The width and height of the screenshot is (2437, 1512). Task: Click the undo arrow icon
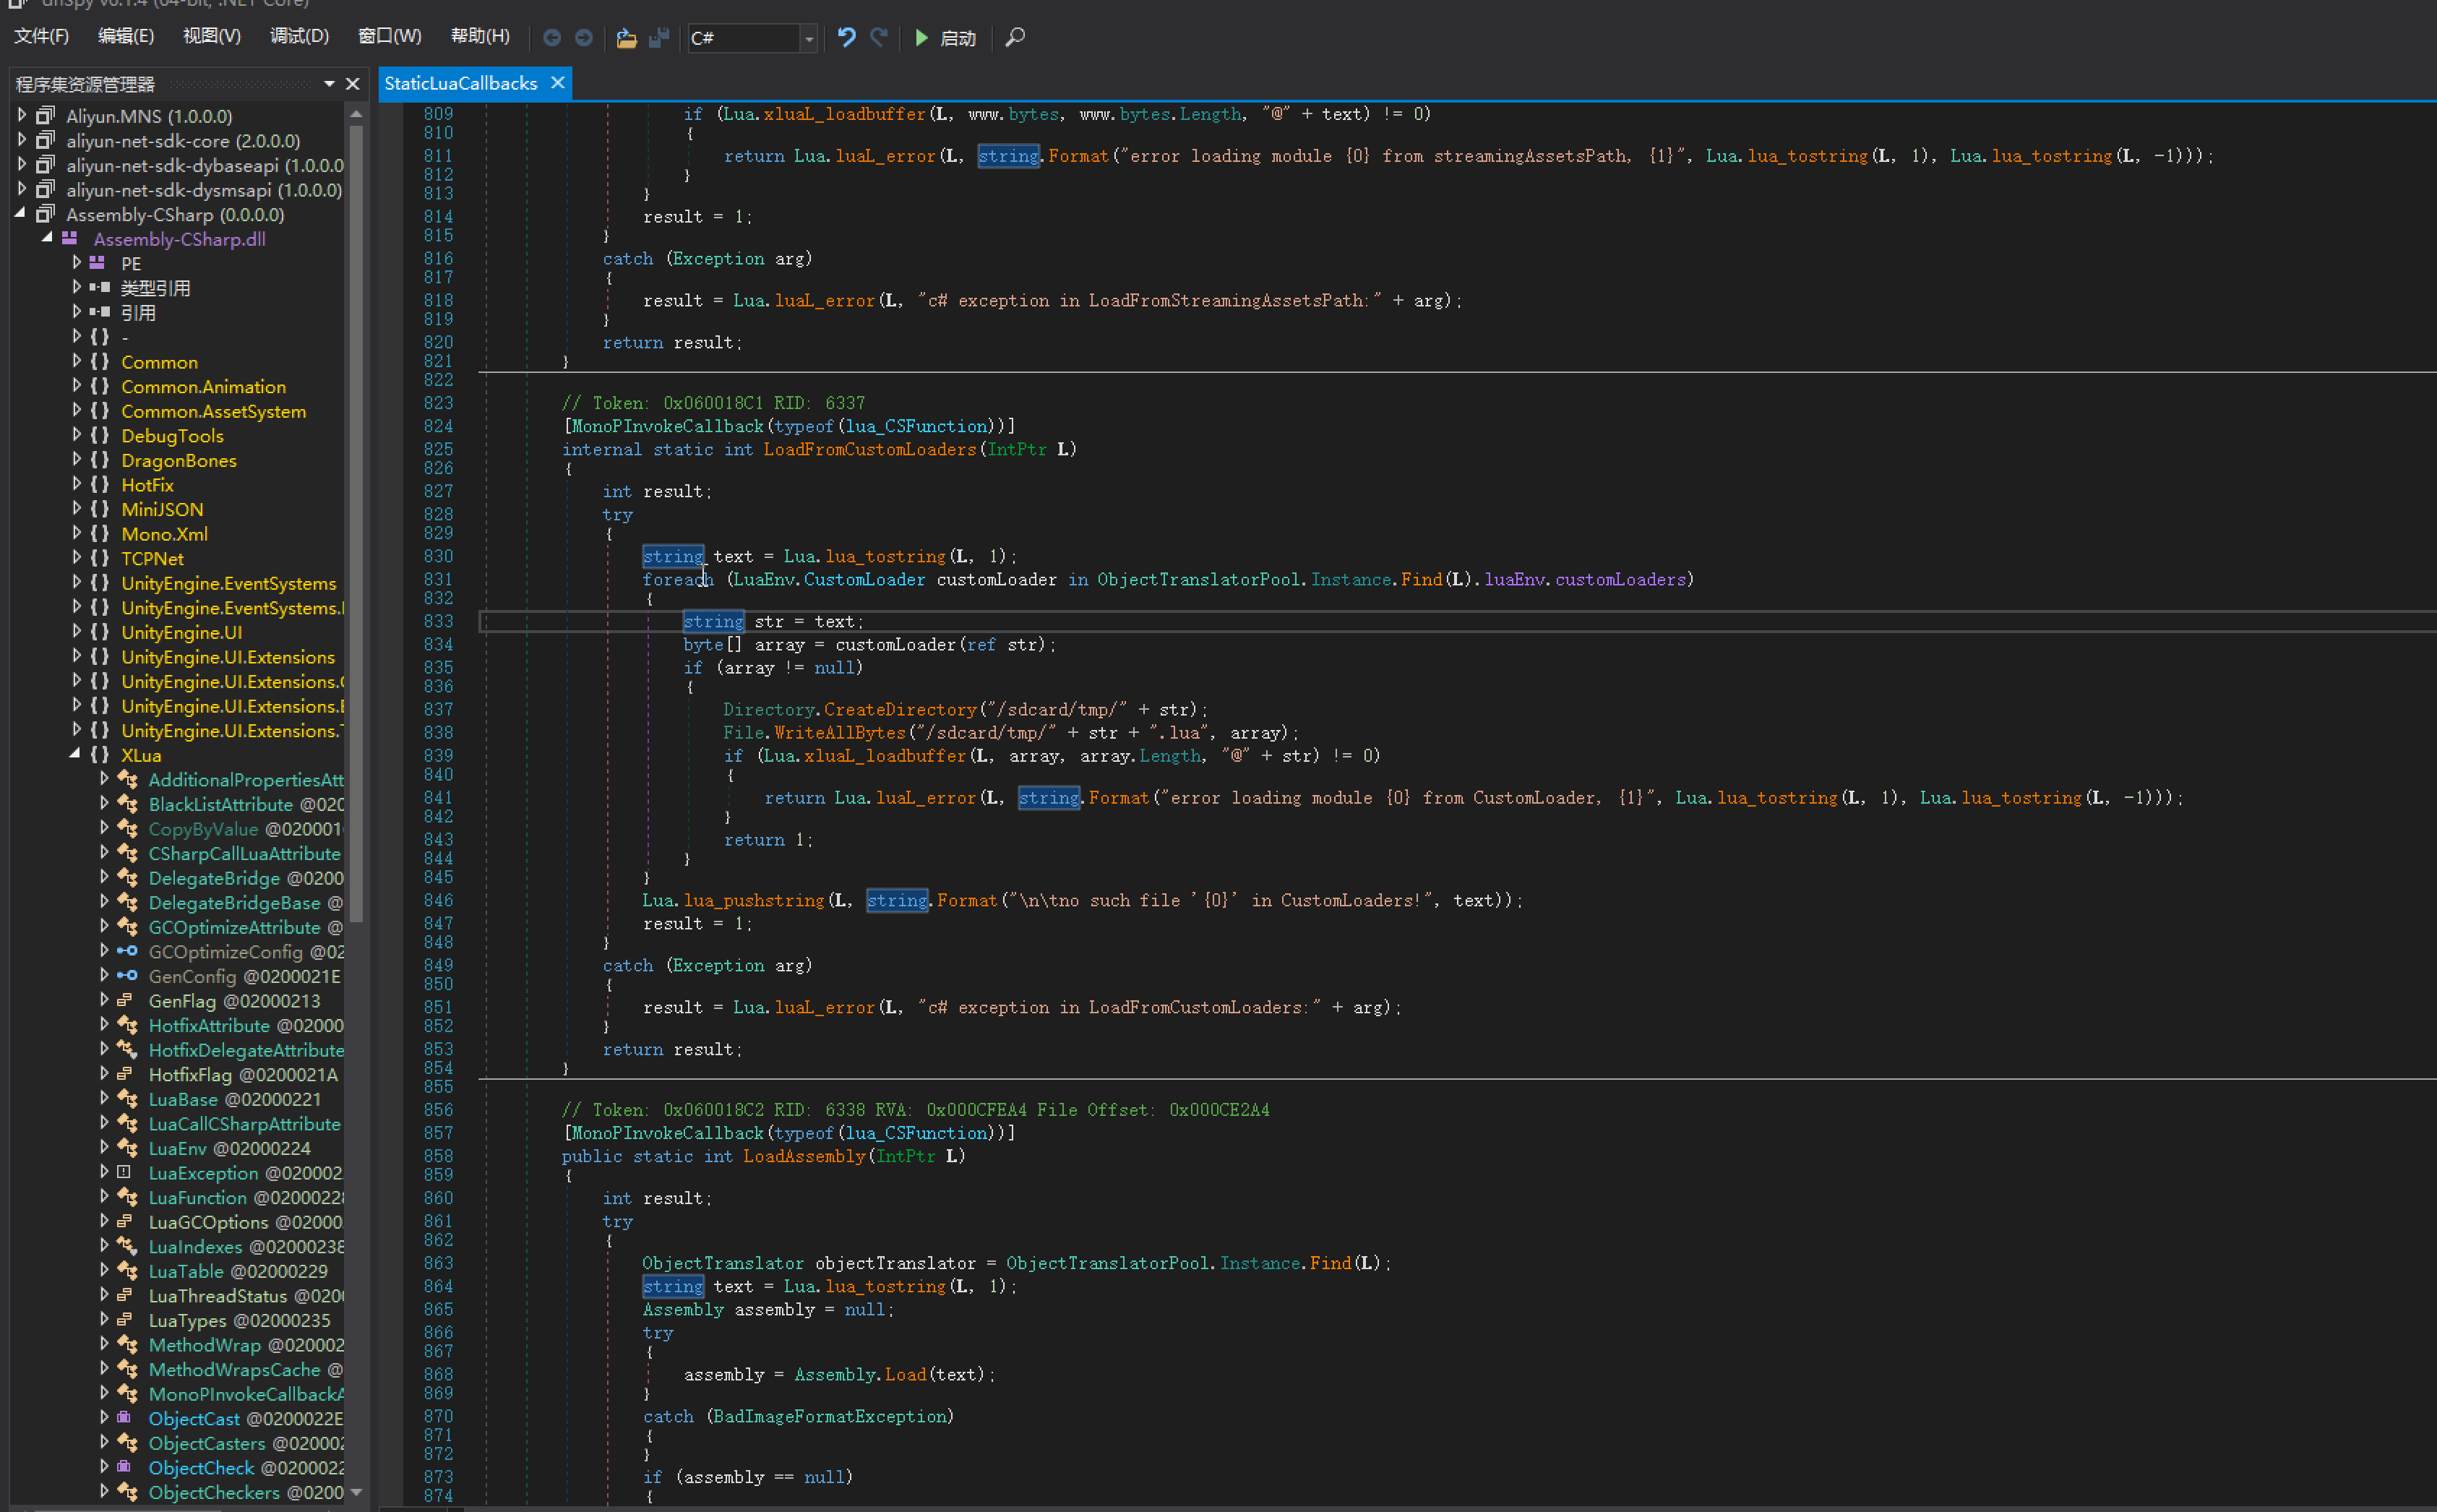point(846,37)
